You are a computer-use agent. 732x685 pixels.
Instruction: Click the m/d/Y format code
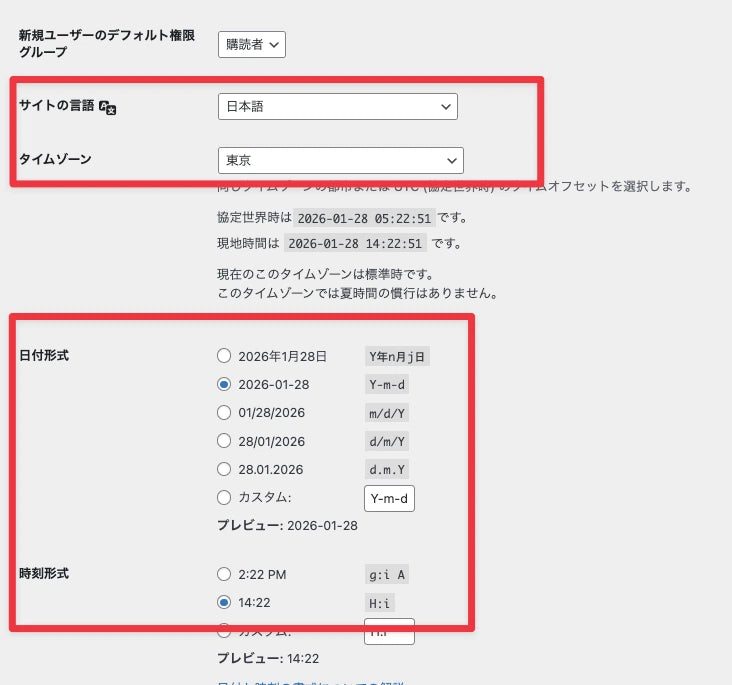(387, 413)
